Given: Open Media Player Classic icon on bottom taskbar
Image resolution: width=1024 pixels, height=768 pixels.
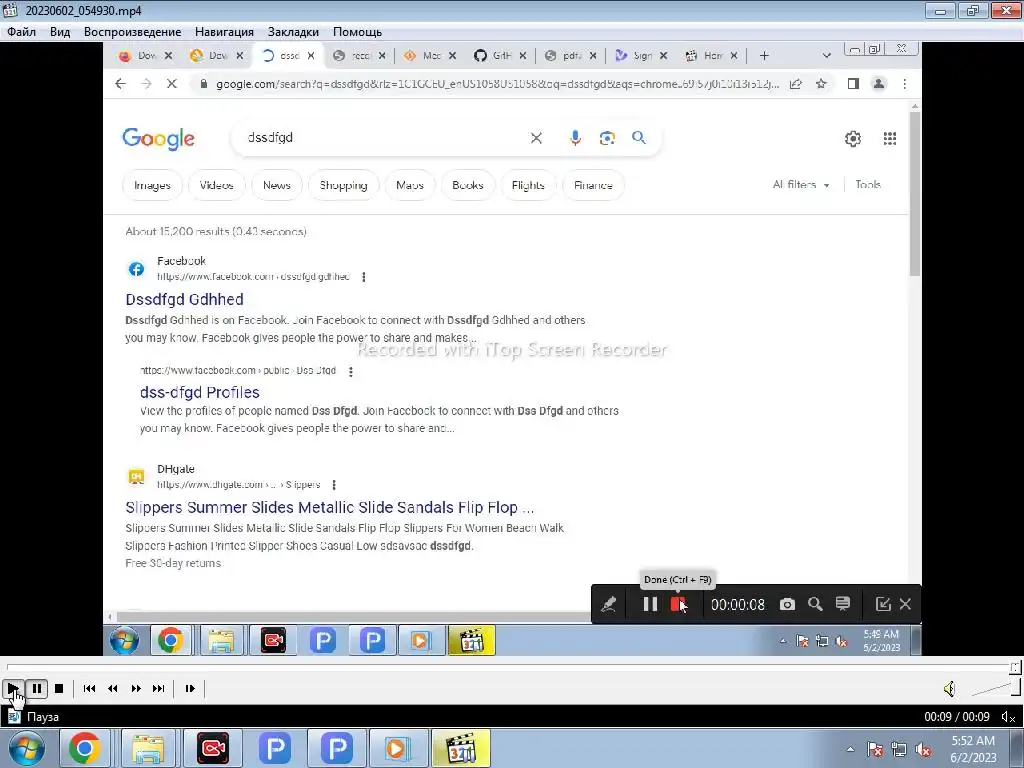Looking at the screenshot, I should tap(460, 748).
